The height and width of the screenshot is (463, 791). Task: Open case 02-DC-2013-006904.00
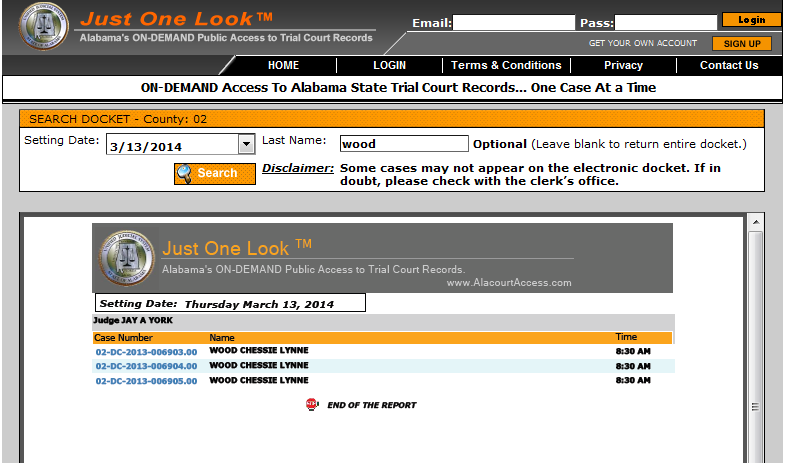(x=146, y=366)
